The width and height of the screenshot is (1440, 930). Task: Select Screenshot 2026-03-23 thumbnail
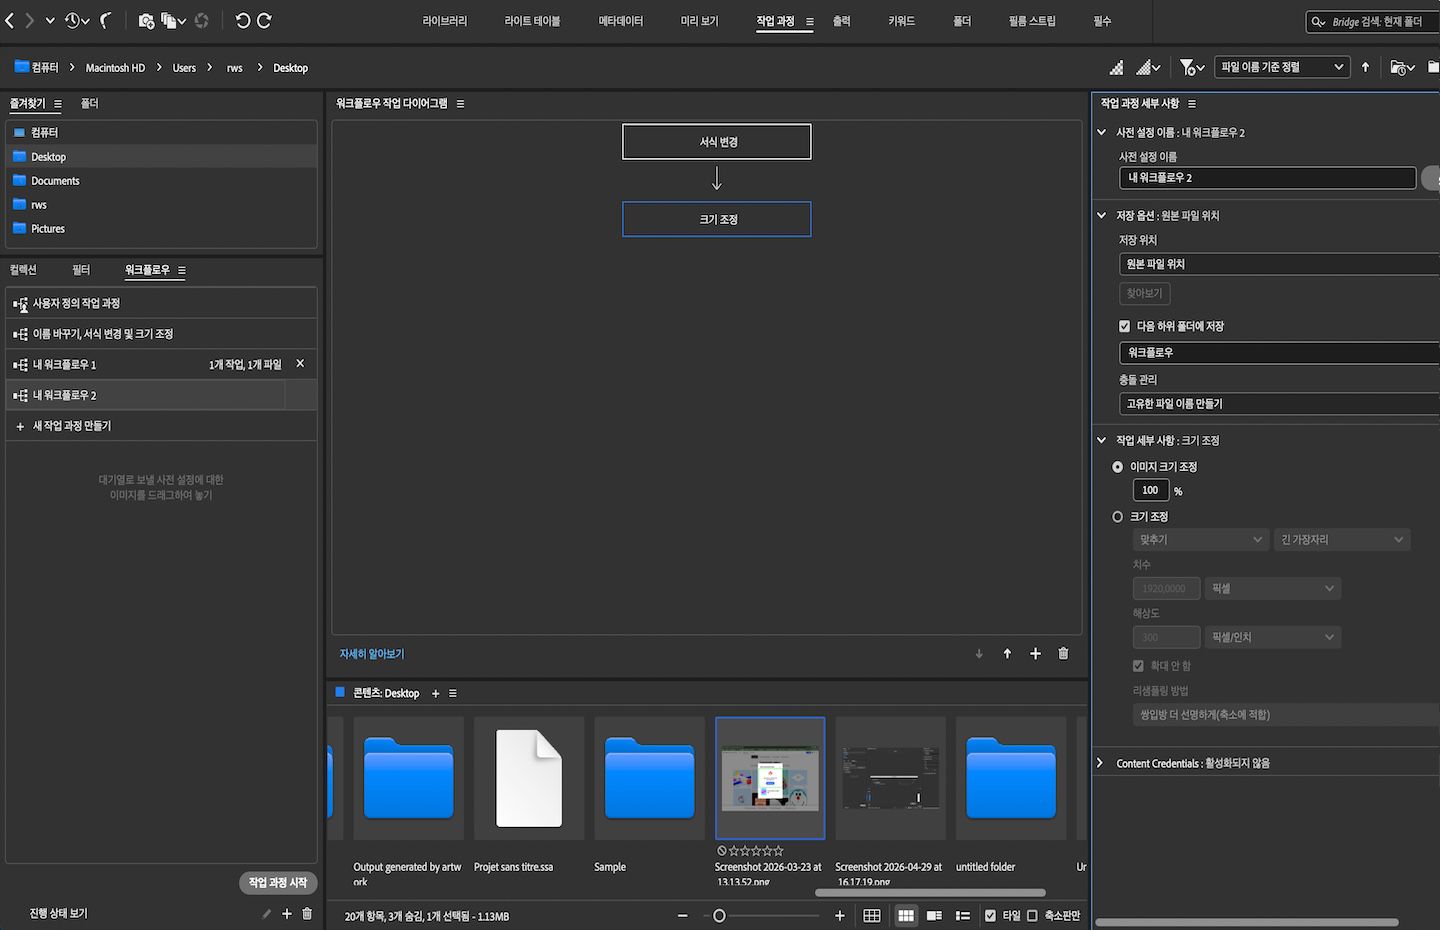[x=770, y=778]
